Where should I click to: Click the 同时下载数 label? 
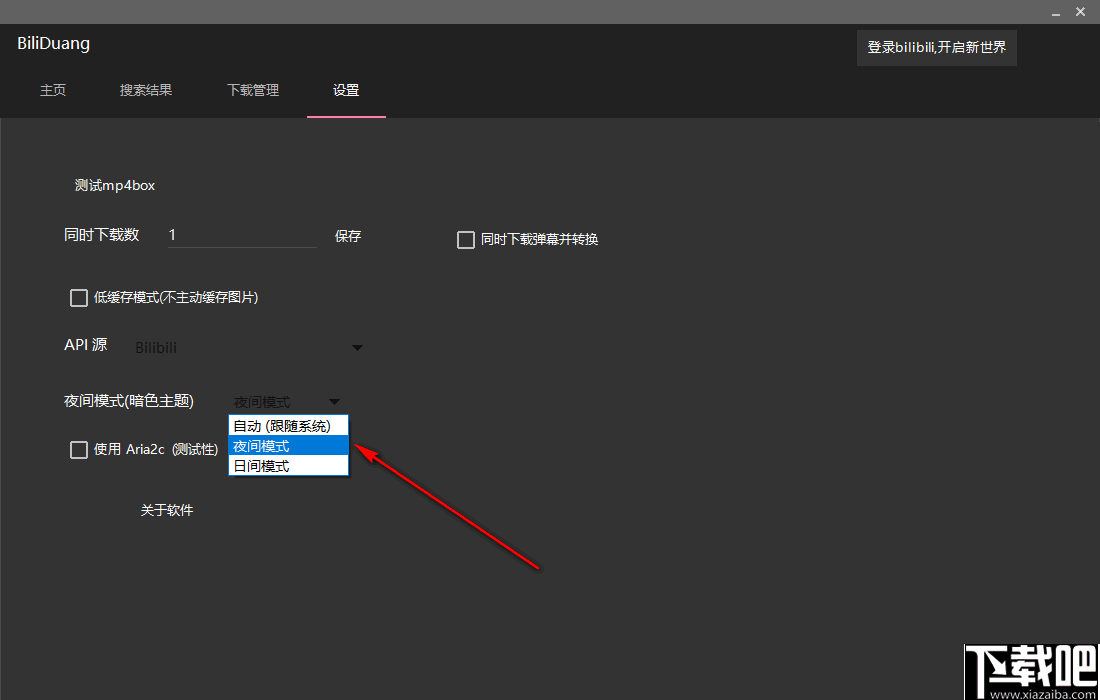click(102, 235)
